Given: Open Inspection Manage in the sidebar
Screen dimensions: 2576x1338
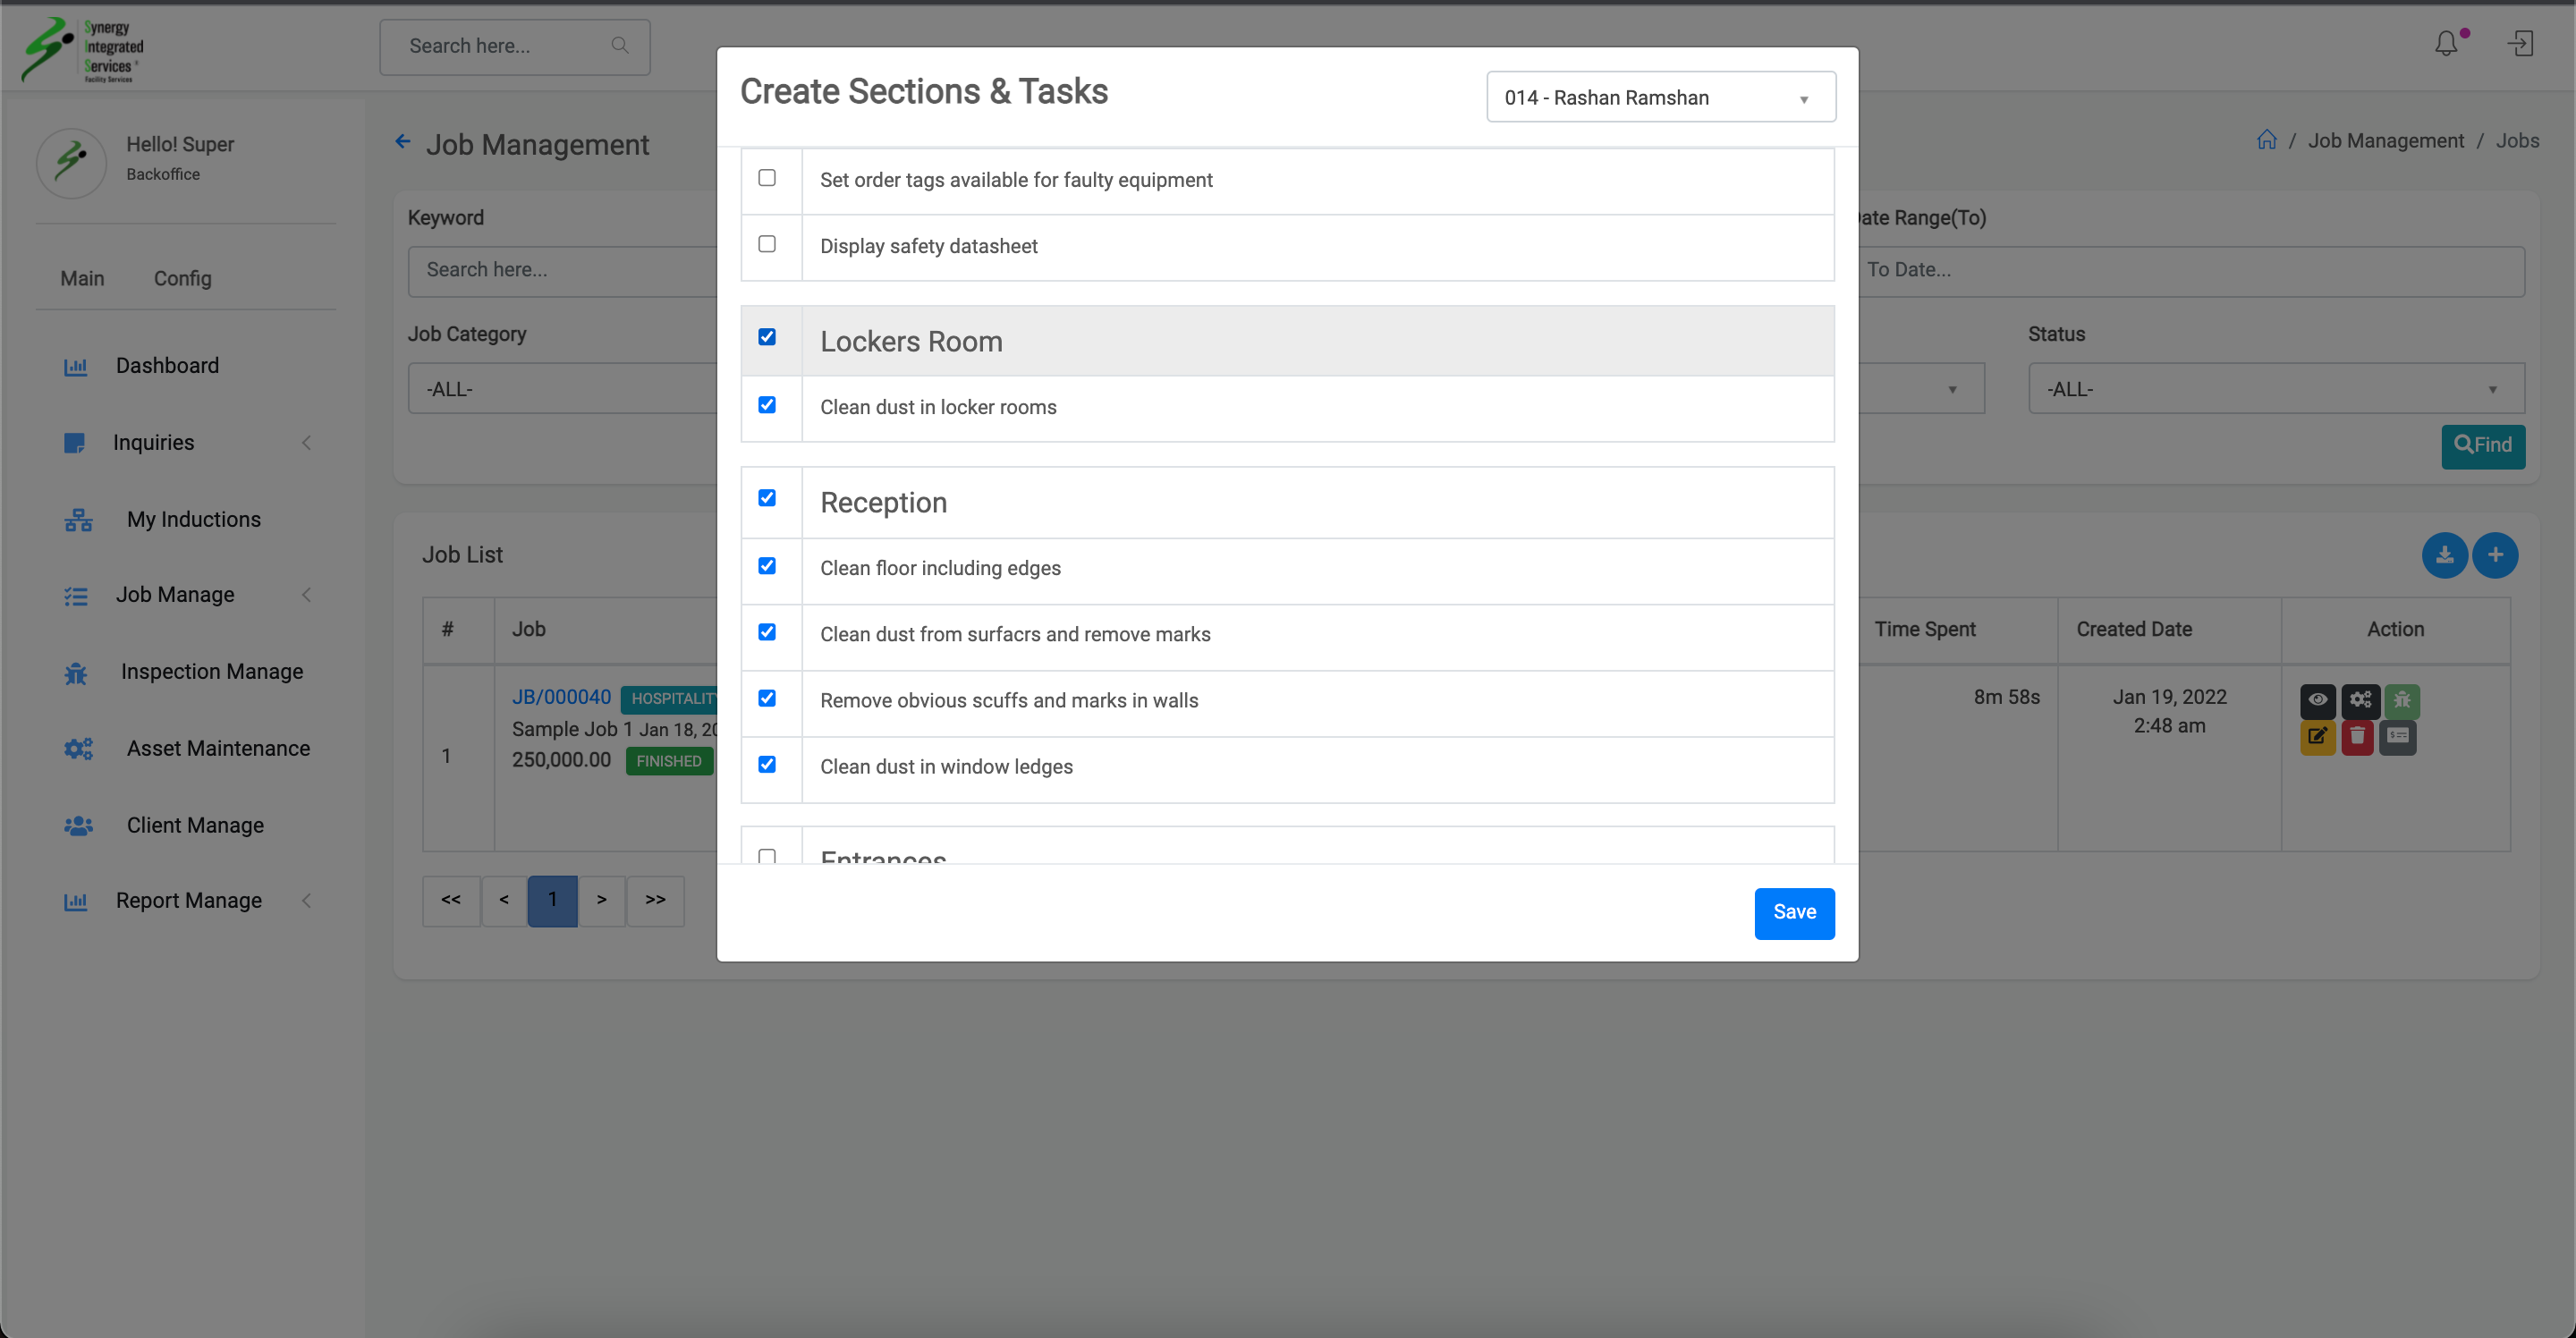Looking at the screenshot, I should 211,672.
